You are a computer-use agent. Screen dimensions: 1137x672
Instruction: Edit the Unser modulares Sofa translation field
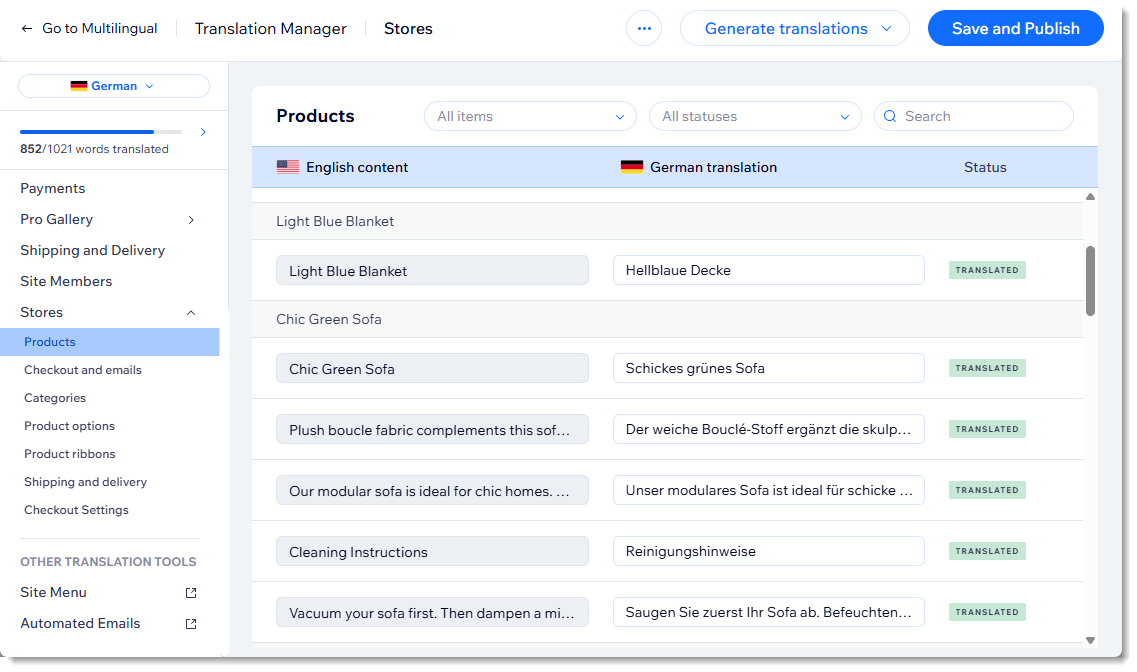pos(769,490)
